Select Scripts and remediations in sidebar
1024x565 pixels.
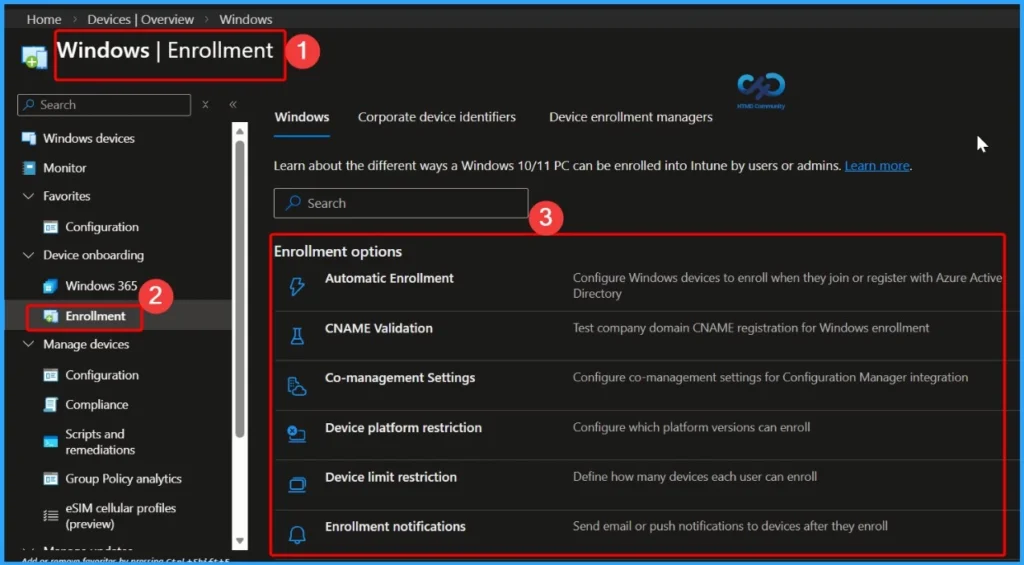tap(100, 442)
